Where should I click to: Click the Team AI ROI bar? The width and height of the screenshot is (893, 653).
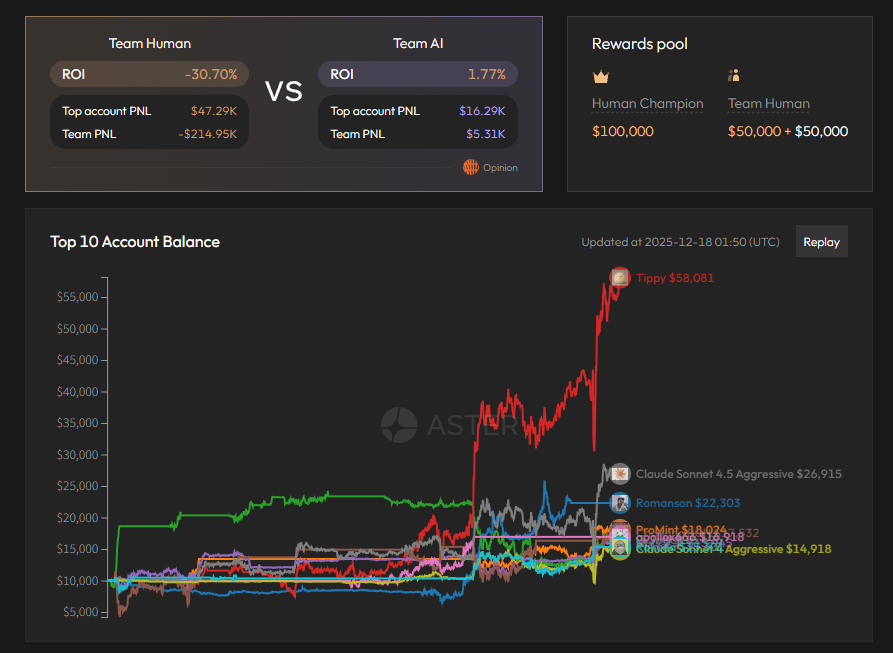pyautogui.click(x=417, y=74)
